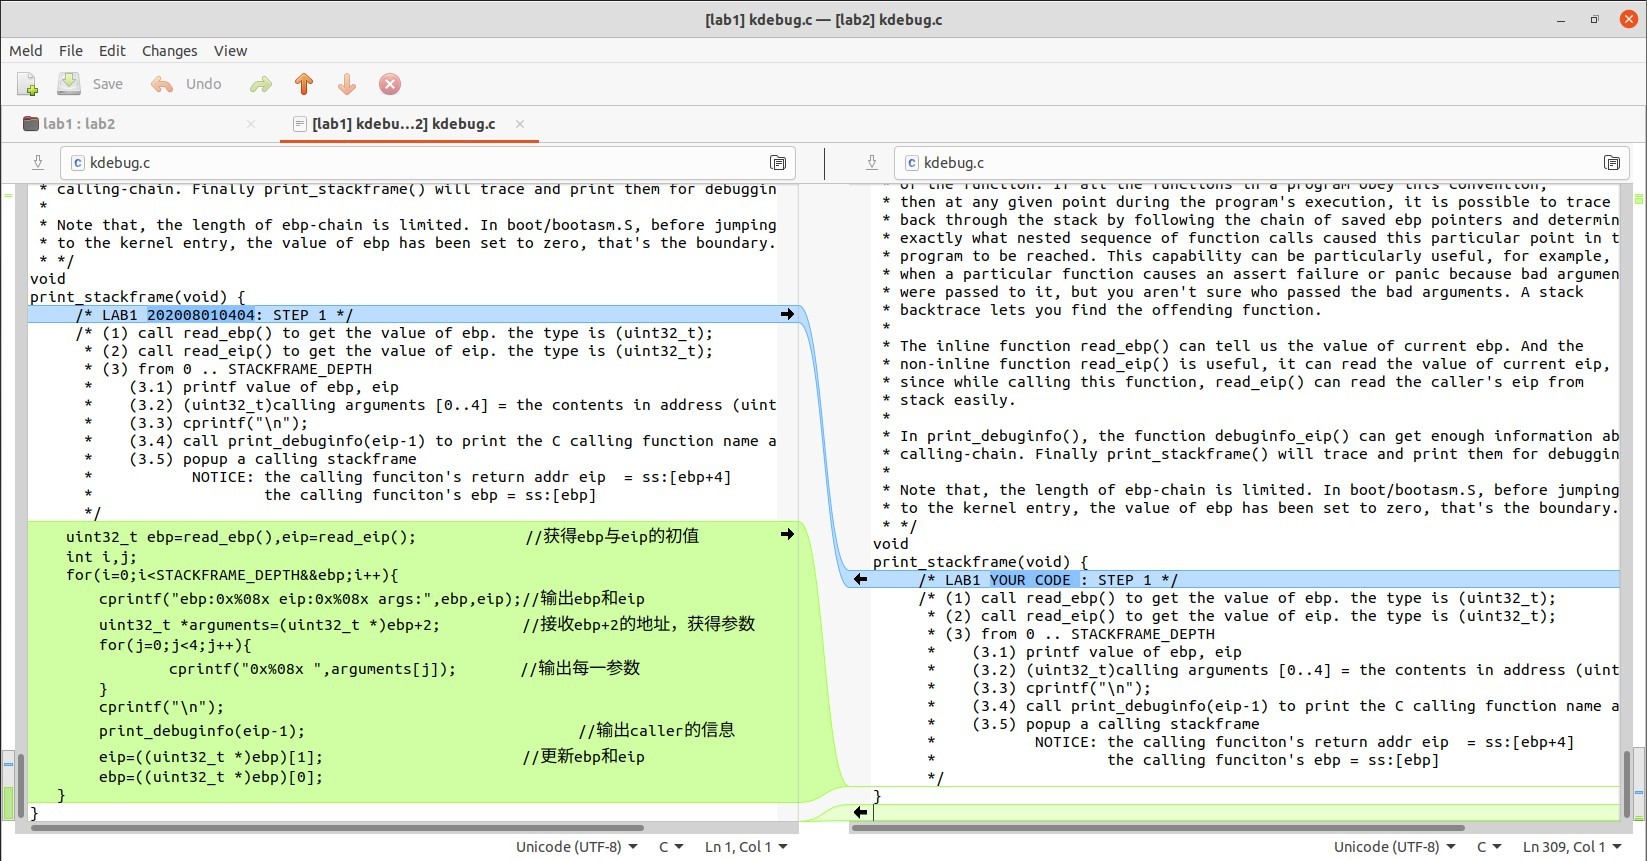Click the line 'int i,j;'
Viewport: 1647px width, 861px height.
[x=101, y=557]
